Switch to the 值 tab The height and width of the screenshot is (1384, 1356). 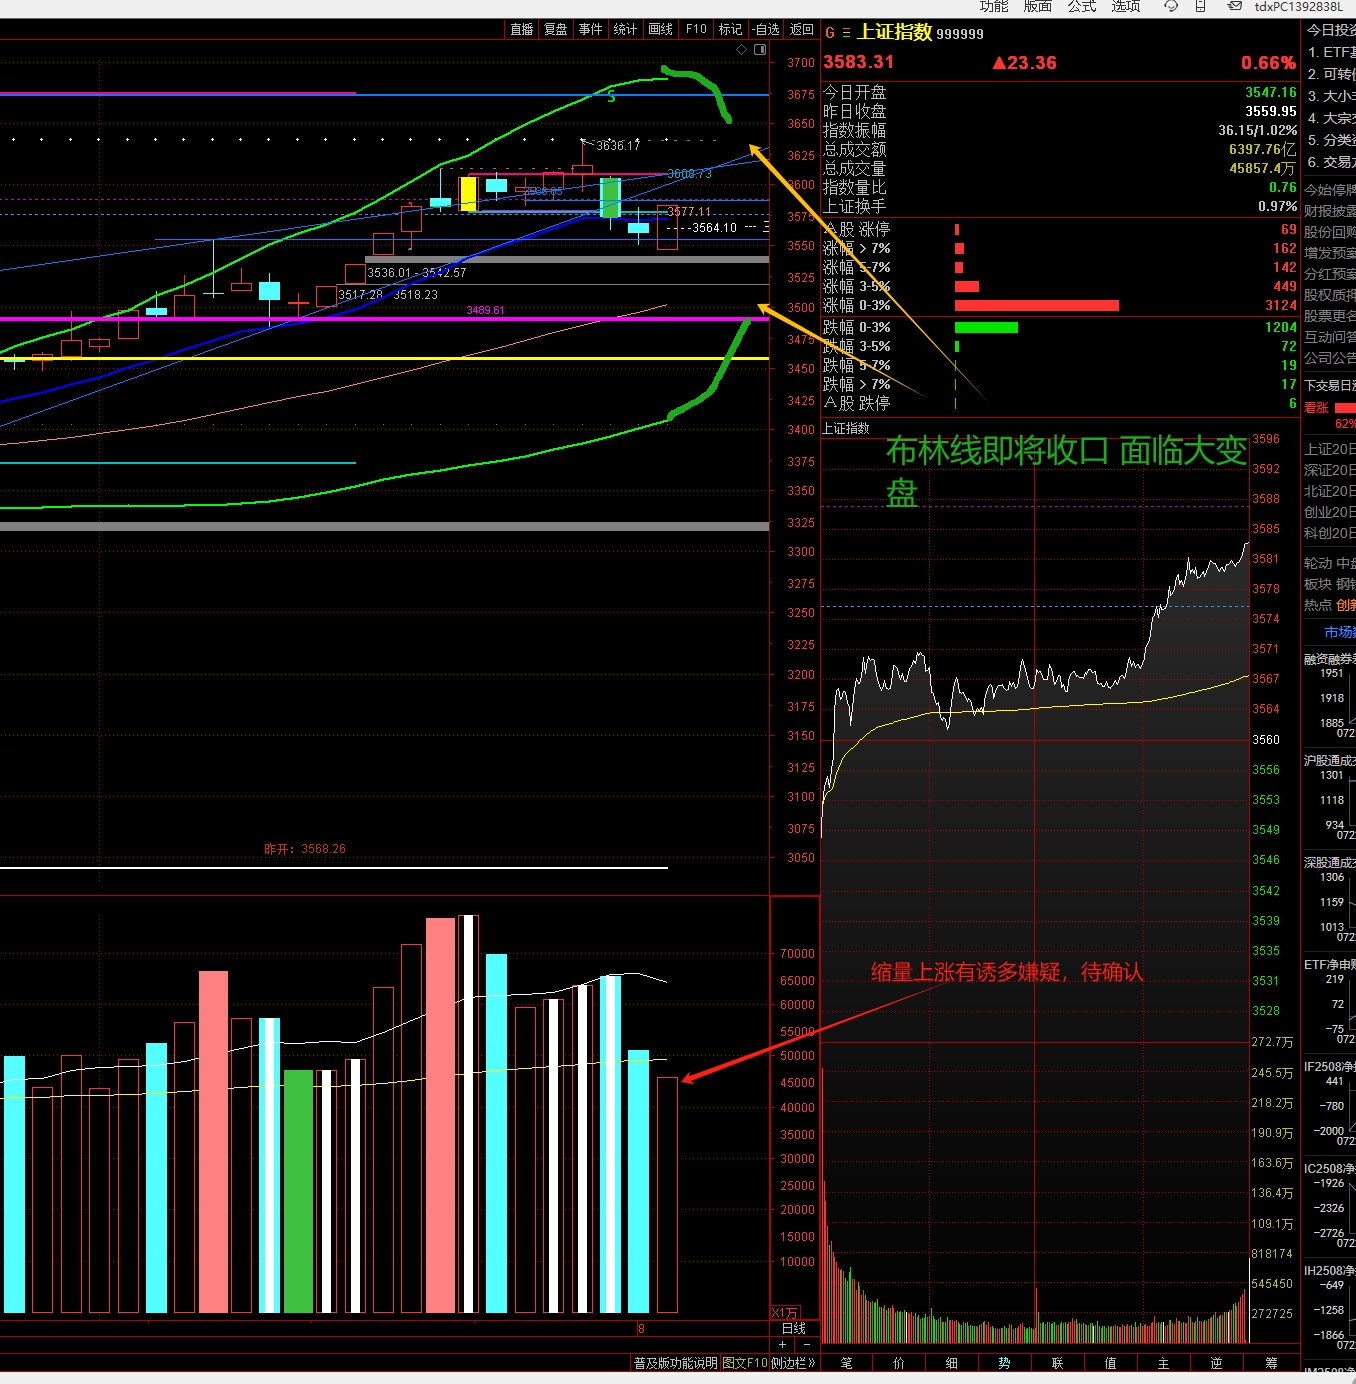1110,1363
